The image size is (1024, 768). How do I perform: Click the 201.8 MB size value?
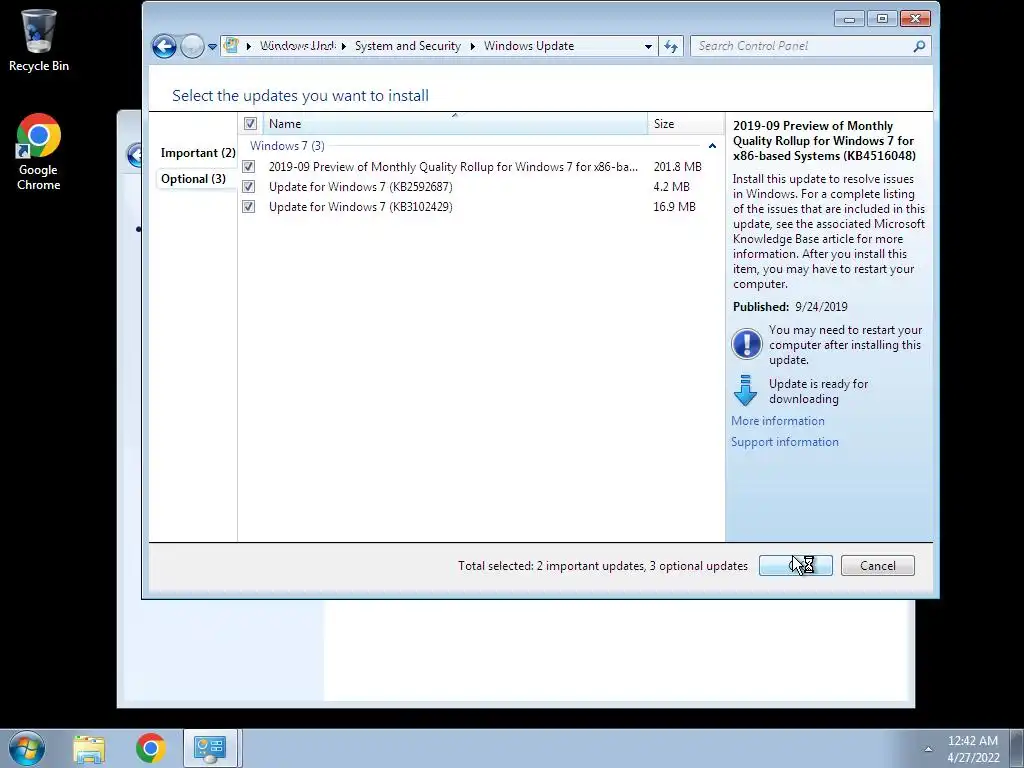point(677,167)
